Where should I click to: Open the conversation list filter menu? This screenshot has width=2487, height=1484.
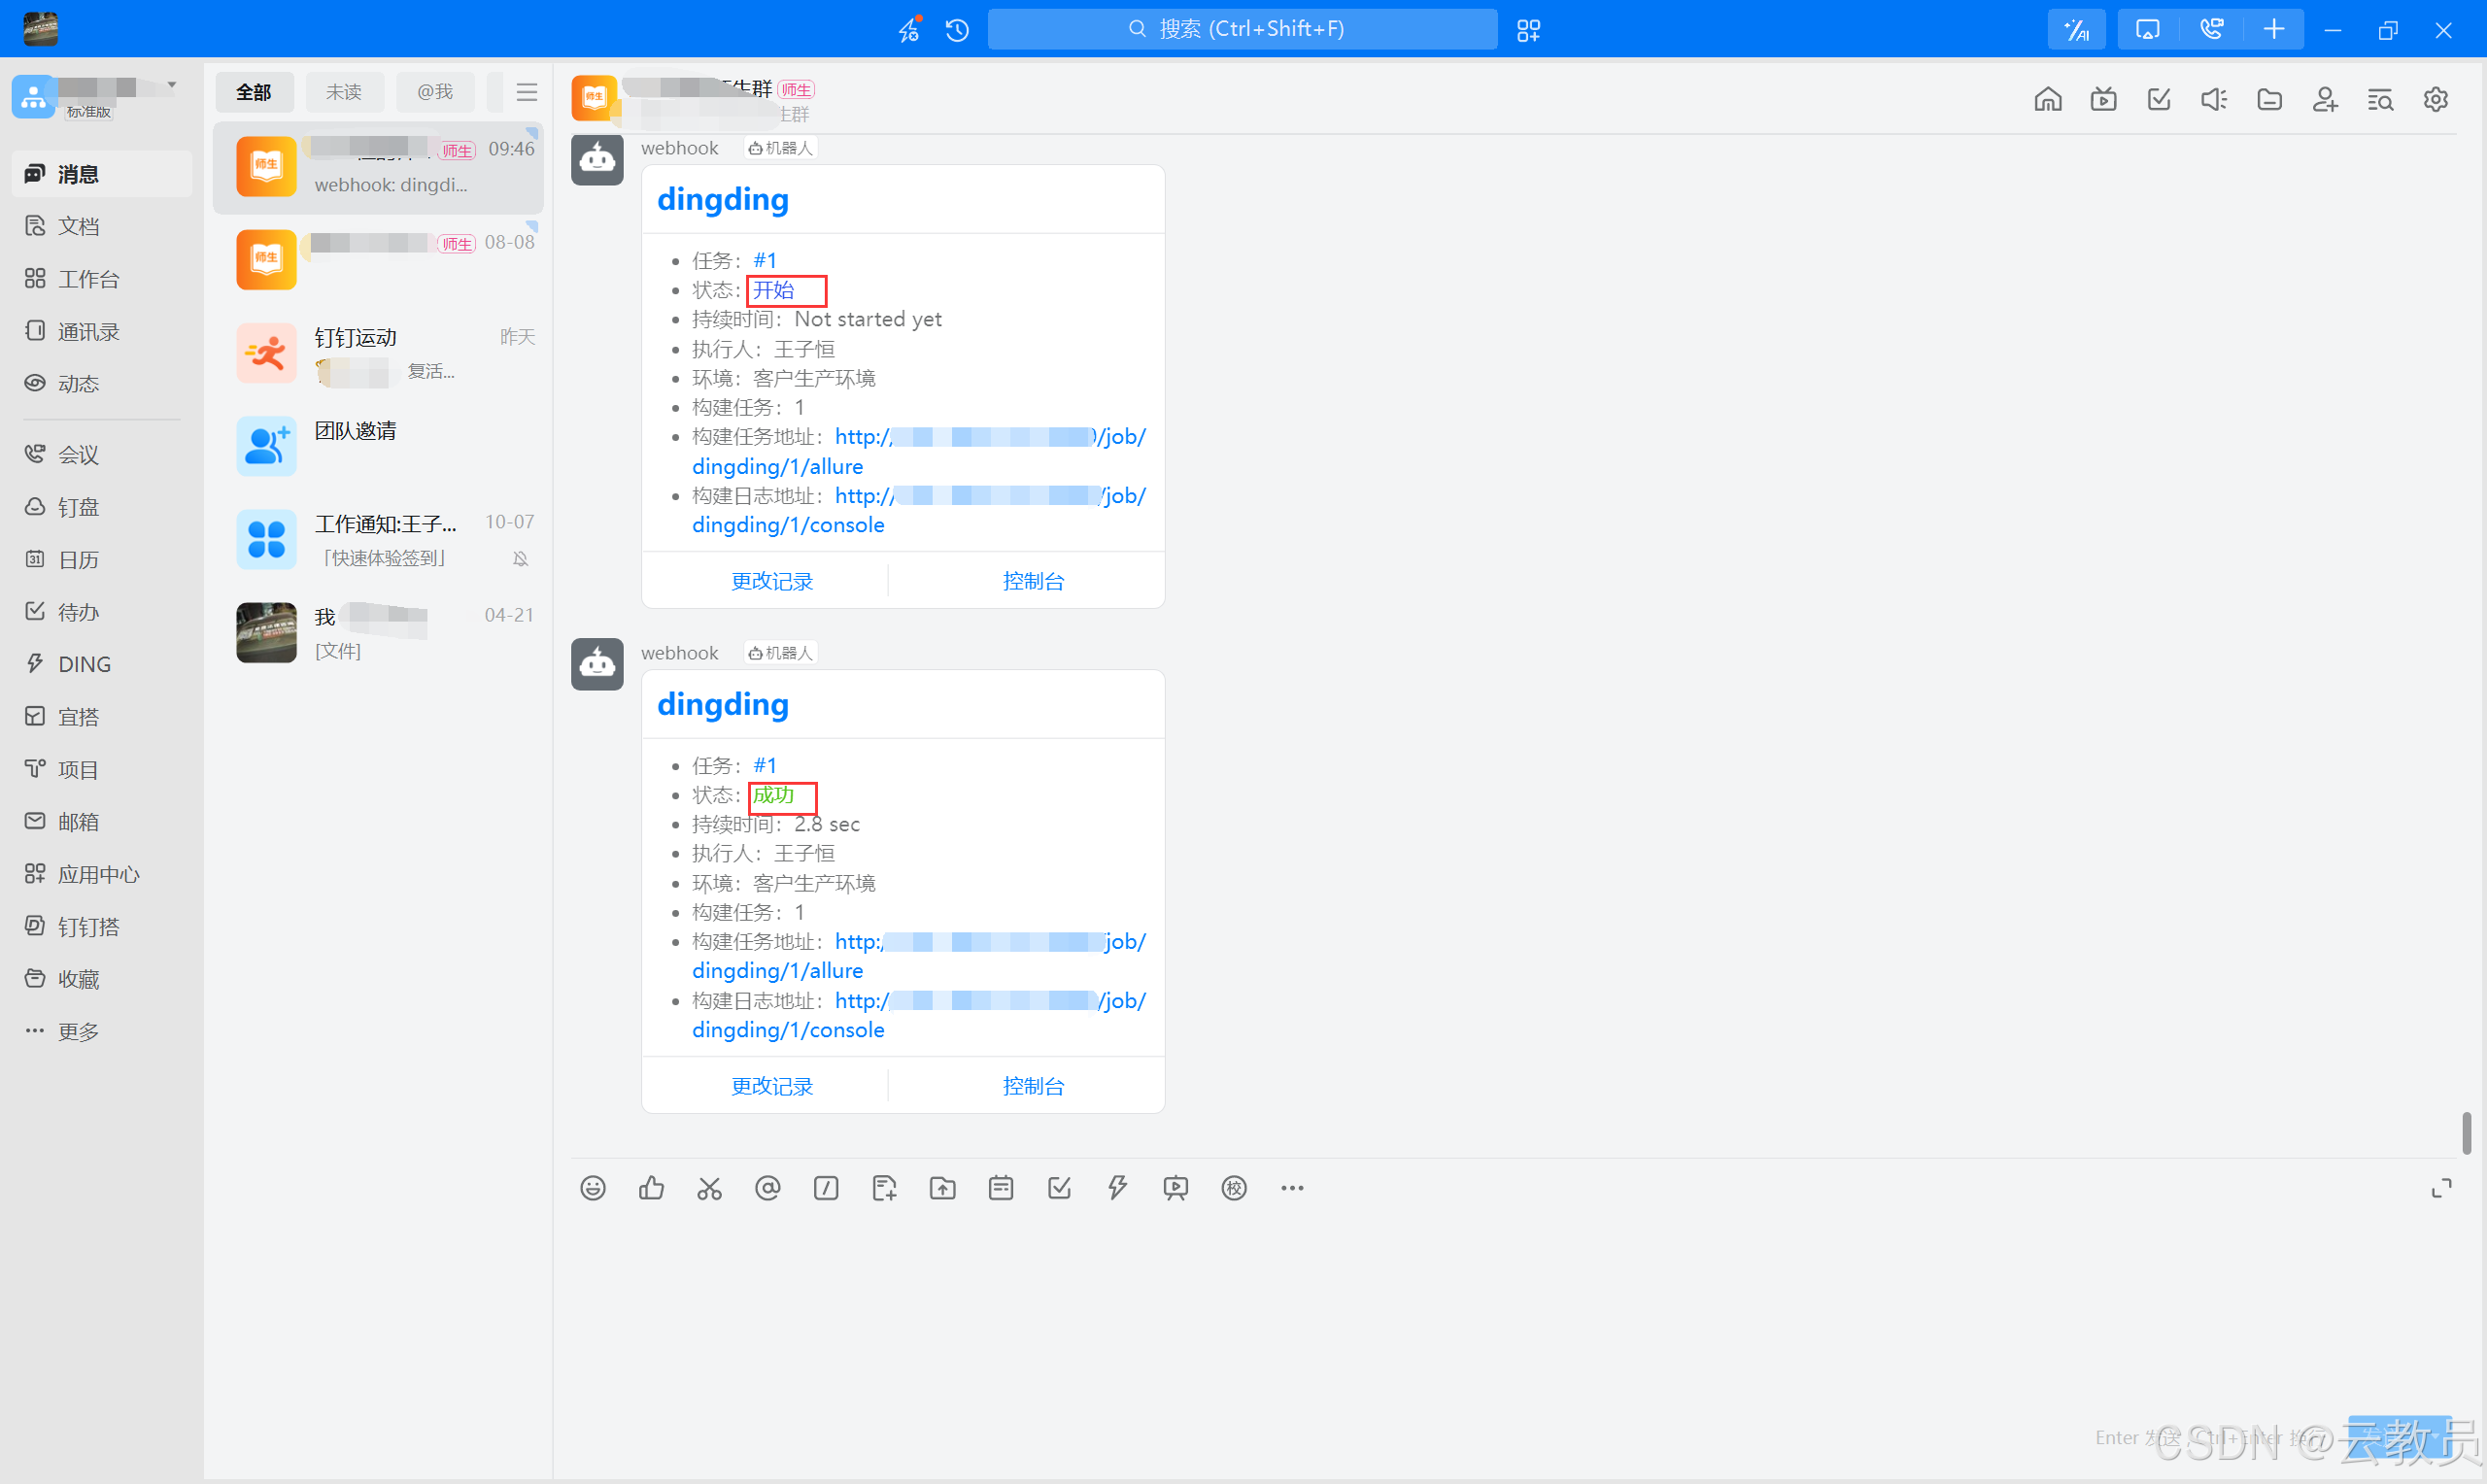tap(527, 92)
